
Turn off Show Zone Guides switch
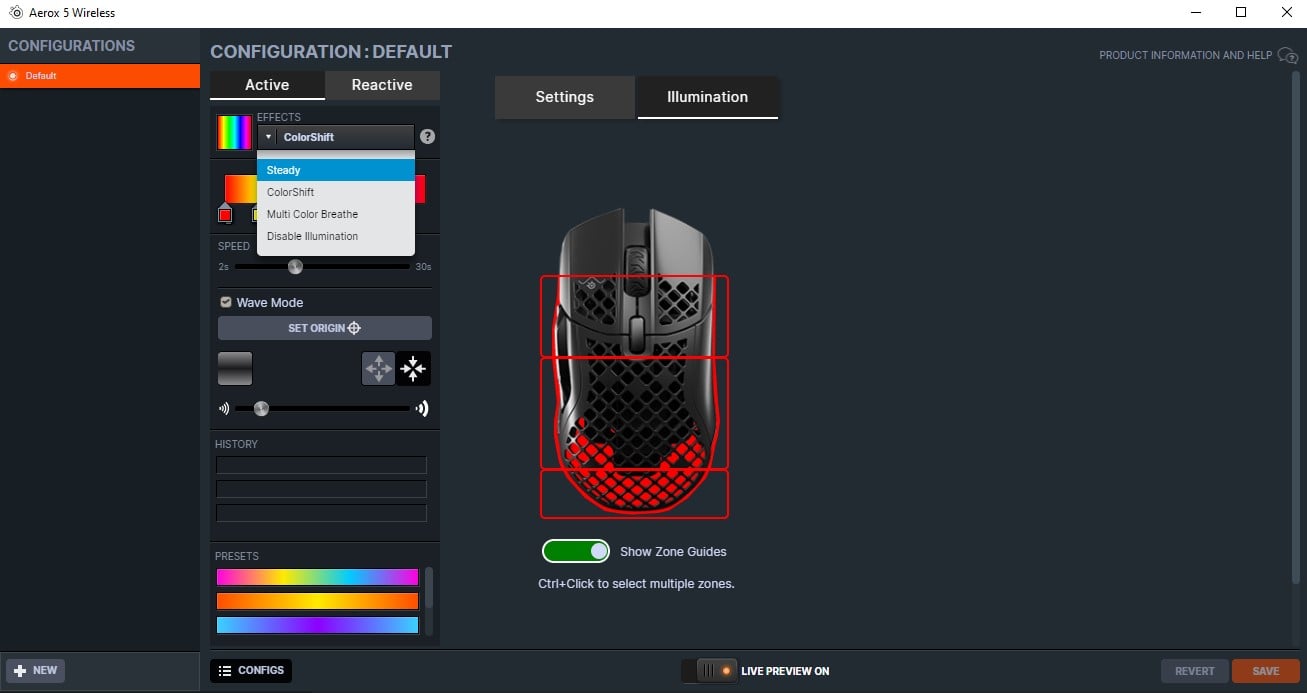click(x=576, y=551)
